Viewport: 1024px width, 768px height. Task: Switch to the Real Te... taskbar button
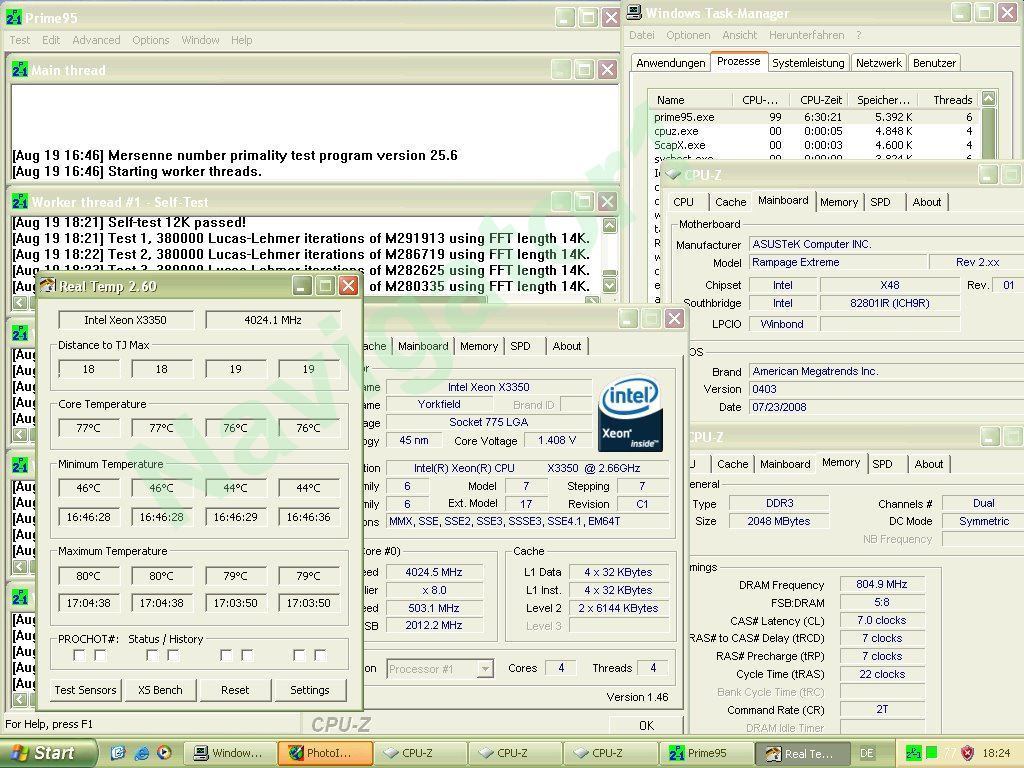click(803, 753)
